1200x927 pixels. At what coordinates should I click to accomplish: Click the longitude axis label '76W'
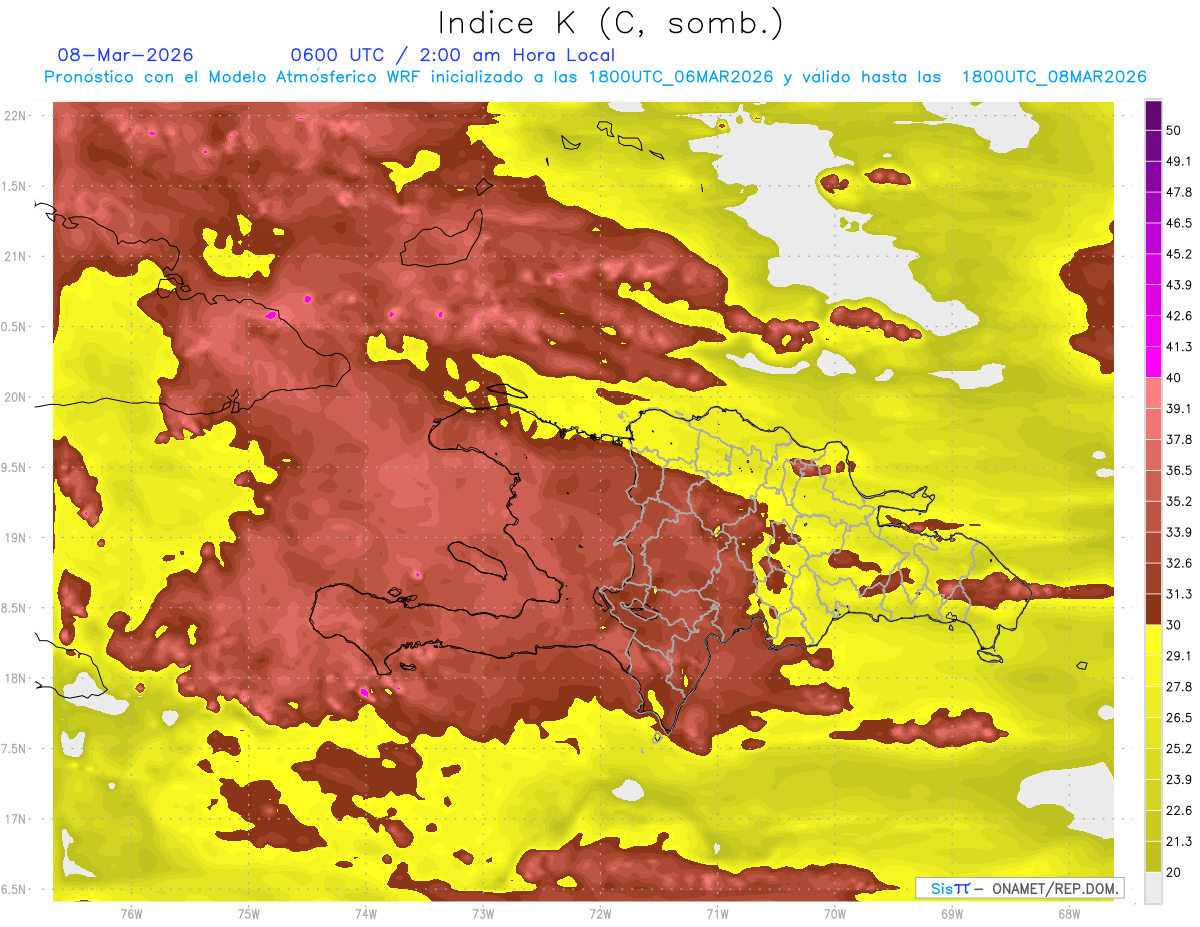tap(131, 913)
